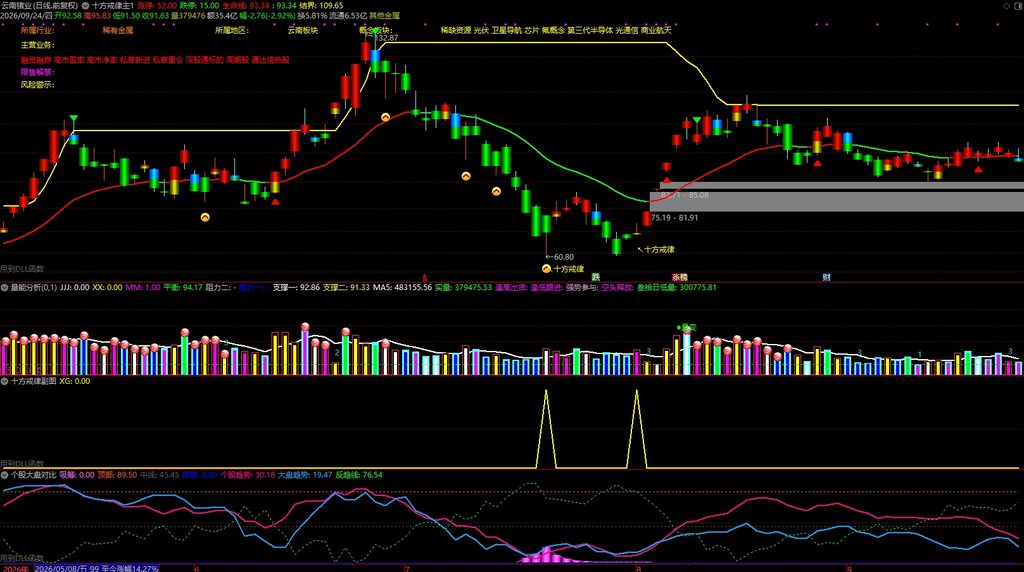Screen dimensions: 1024x572
Task: Click the 融资融券 red tag label
Action: coord(36,60)
